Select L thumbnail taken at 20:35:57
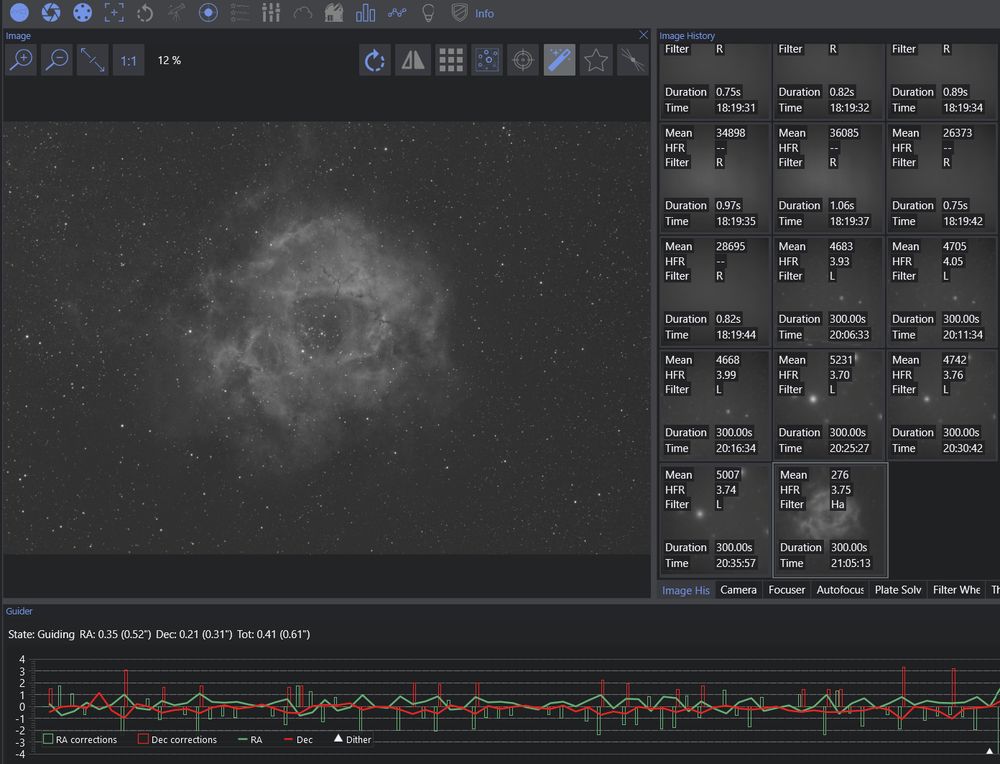The width and height of the screenshot is (1000, 764). pyautogui.click(x=714, y=520)
